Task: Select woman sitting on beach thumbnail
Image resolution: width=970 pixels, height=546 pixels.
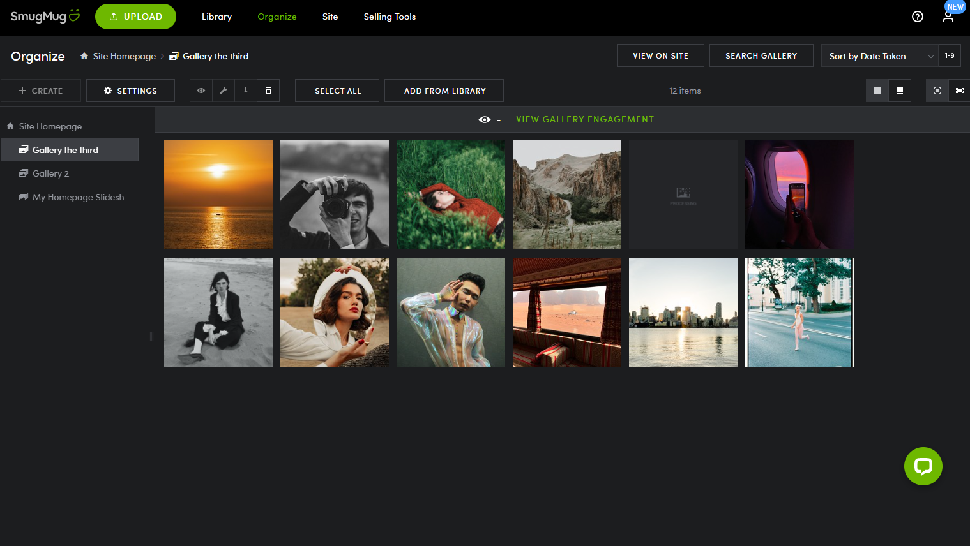Action: [x=218, y=312]
